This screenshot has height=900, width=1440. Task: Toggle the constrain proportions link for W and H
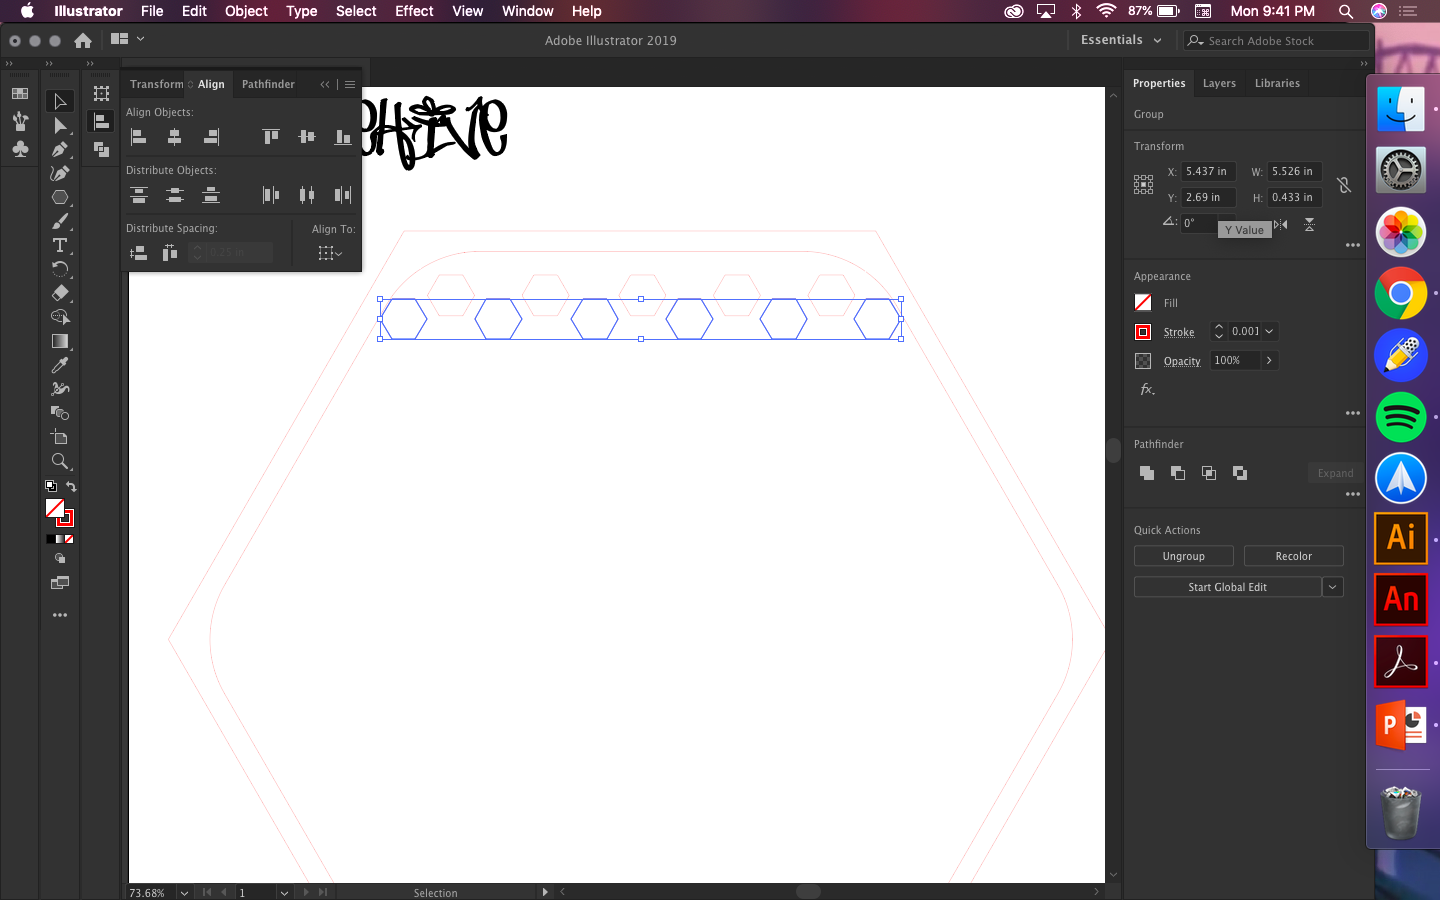point(1345,184)
